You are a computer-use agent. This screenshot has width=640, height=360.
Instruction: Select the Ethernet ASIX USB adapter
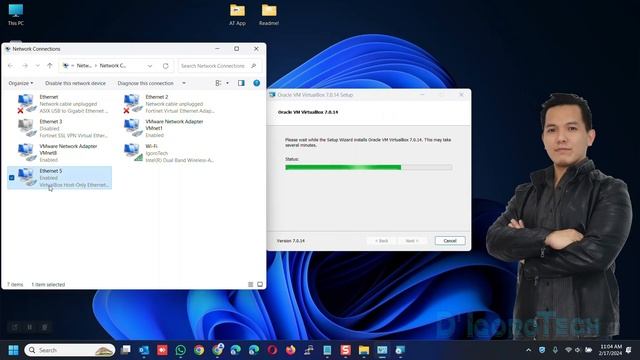point(63,104)
